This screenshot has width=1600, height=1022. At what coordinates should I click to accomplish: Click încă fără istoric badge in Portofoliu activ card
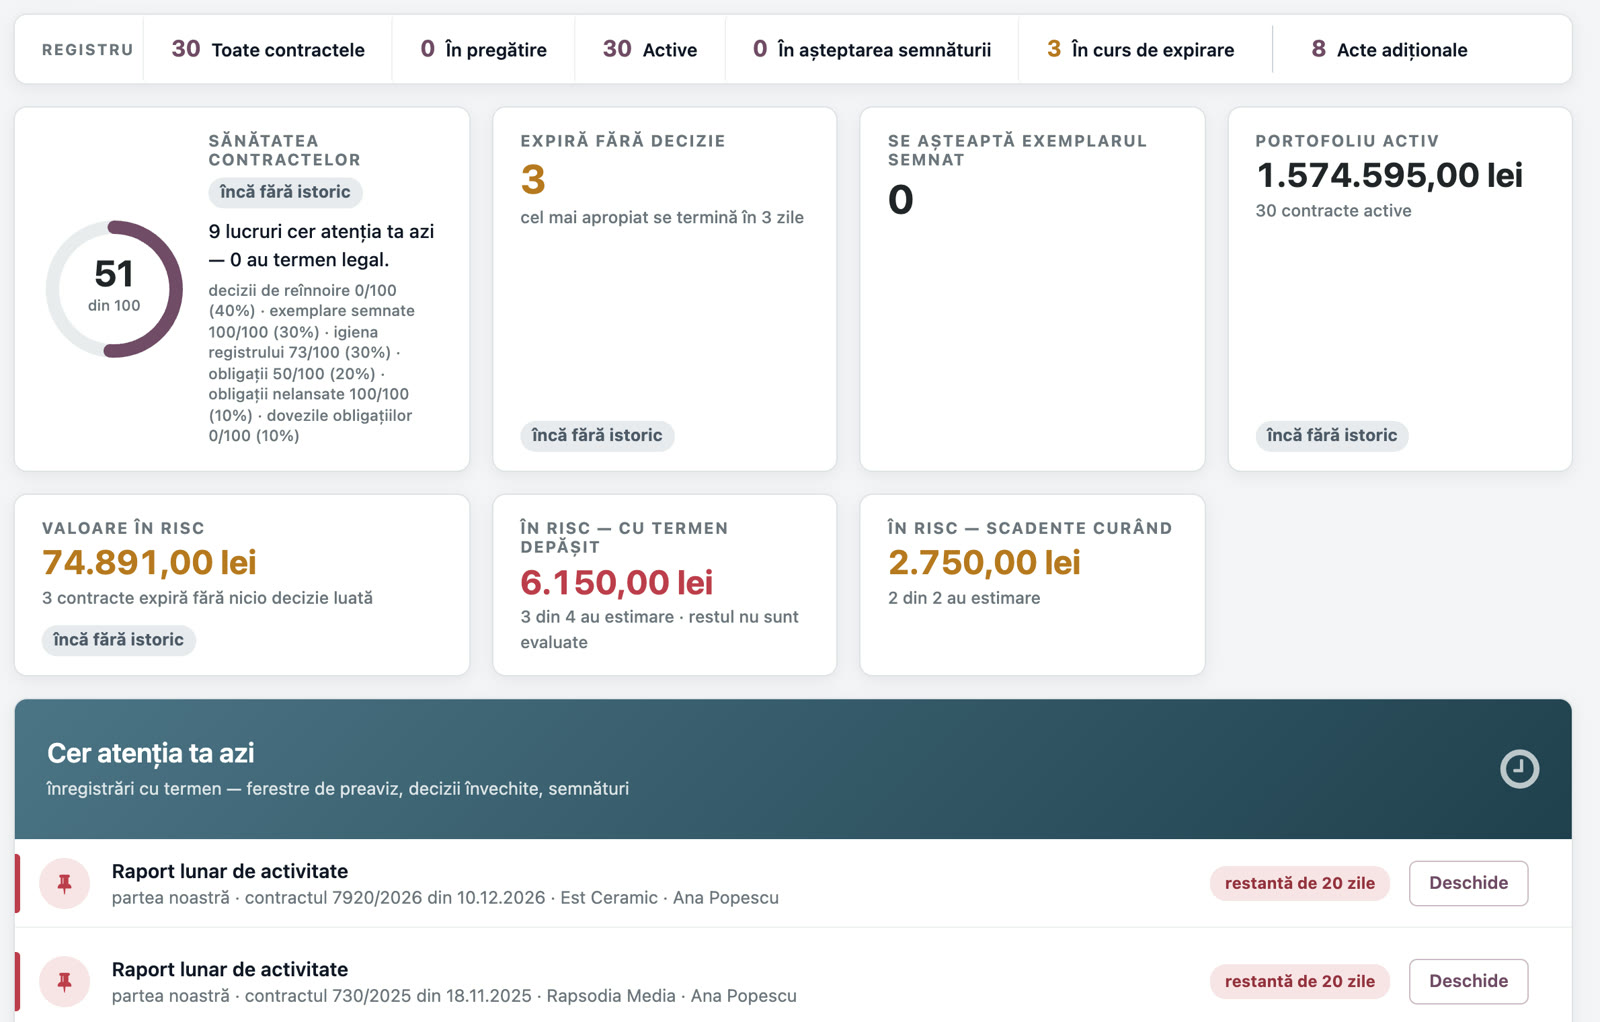(1332, 435)
